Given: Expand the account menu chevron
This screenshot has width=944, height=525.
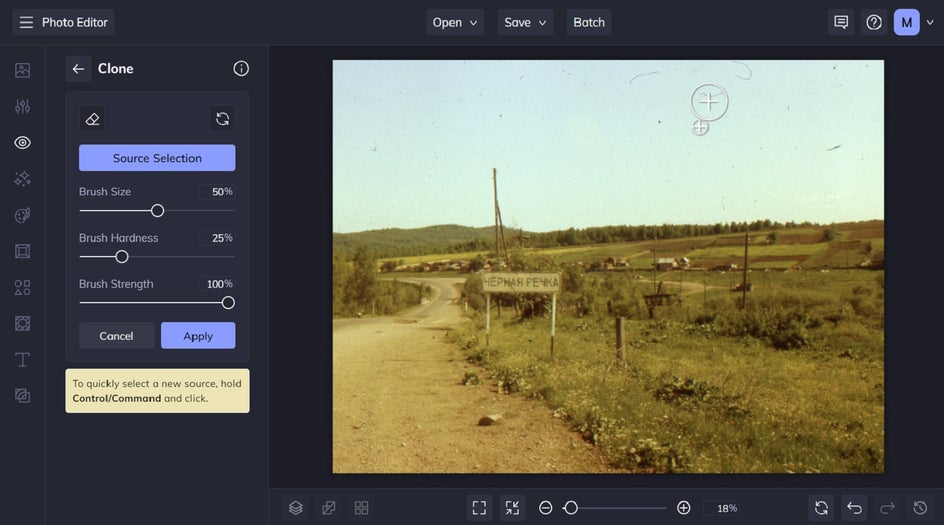Looking at the screenshot, I should point(930,22).
